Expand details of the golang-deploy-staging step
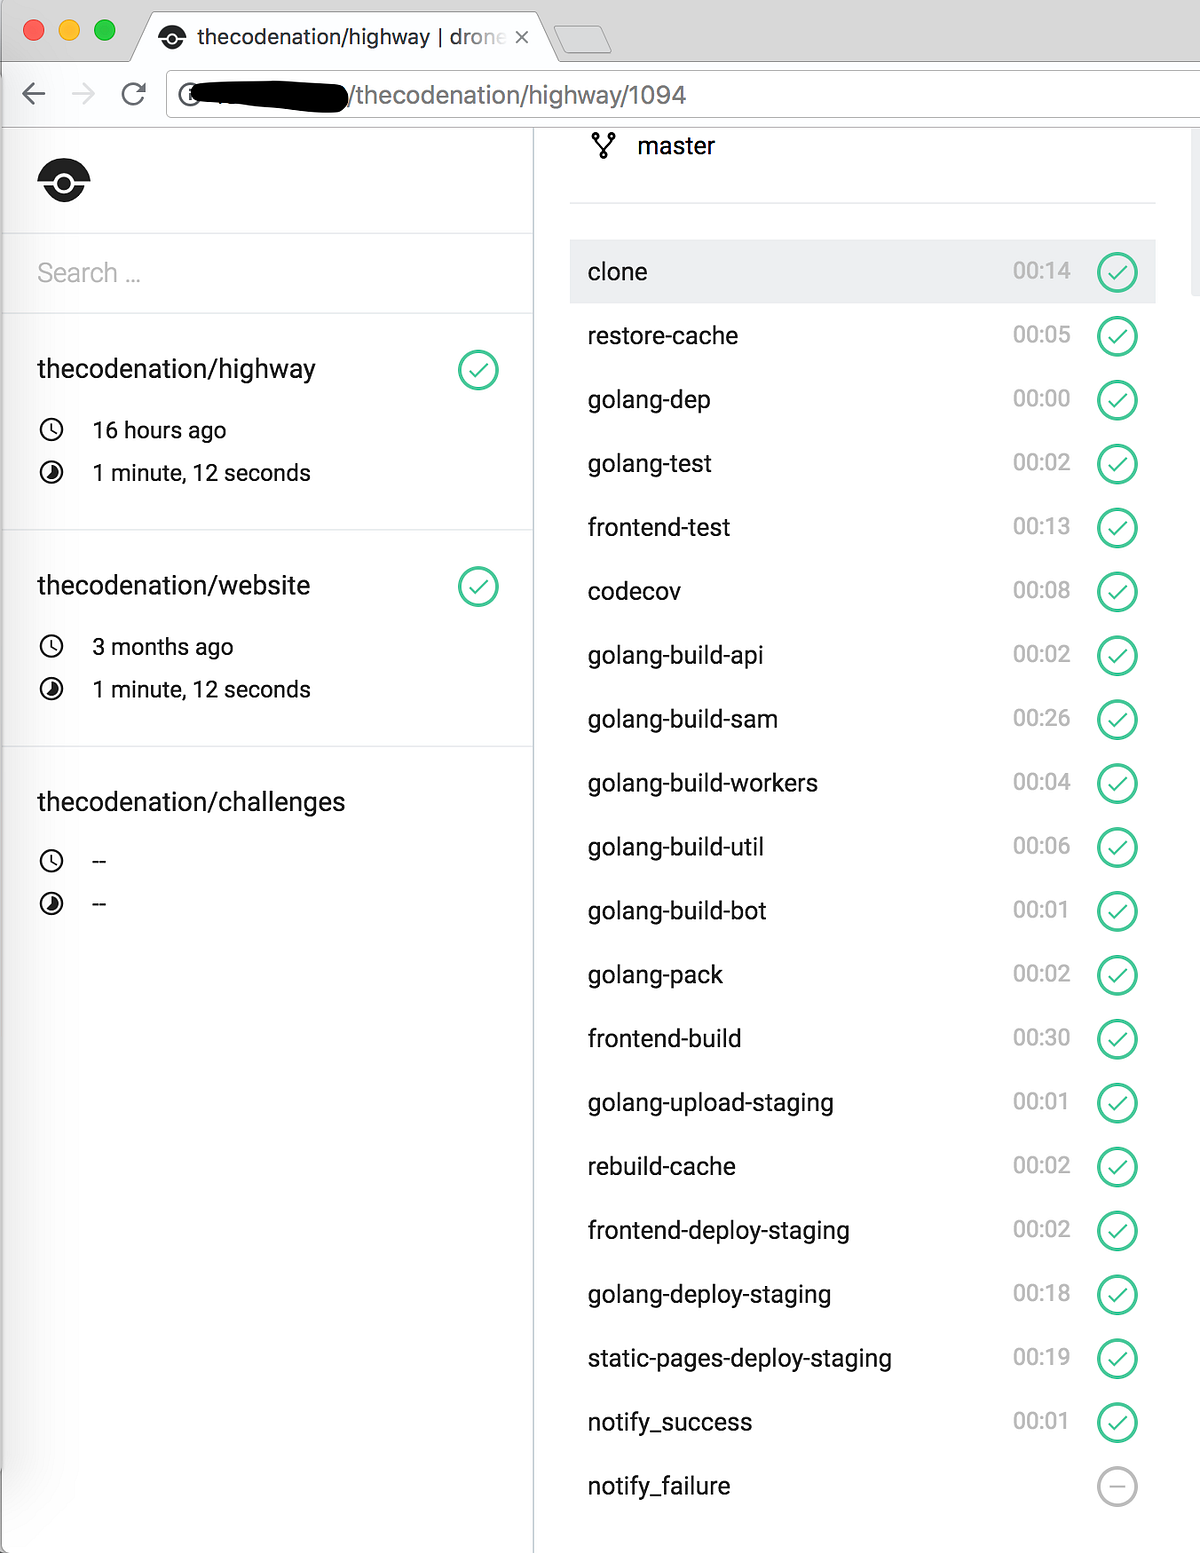Viewport: 1200px width, 1553px height. [x=709, y=1294]
